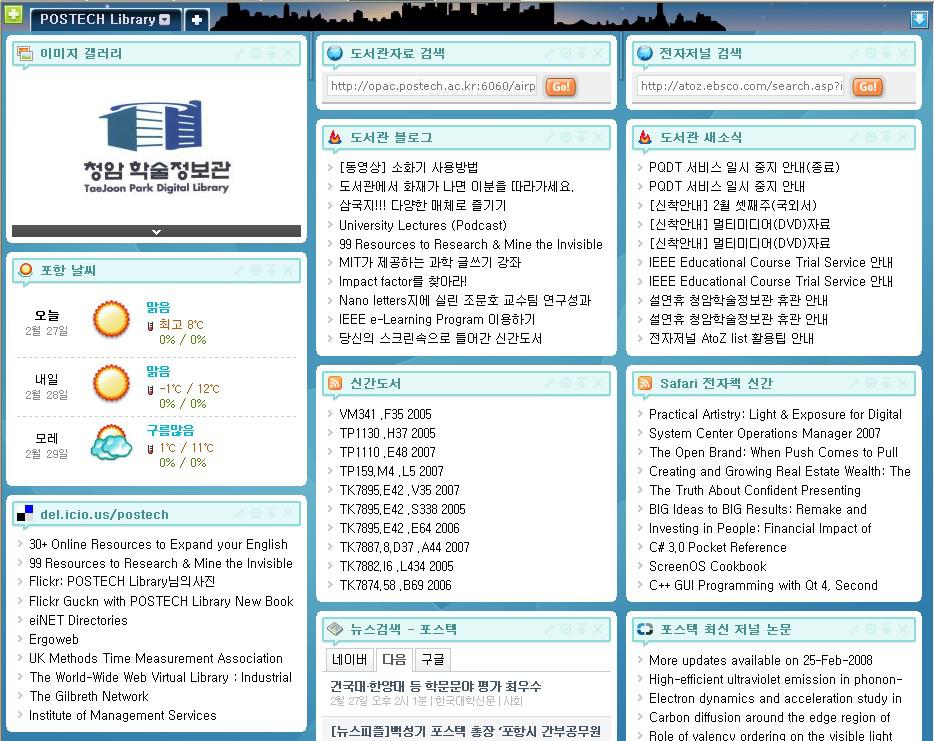Click tomorrow's (내일) sunny weather icon
The image size is (934, 741).
tap(111, 382)
